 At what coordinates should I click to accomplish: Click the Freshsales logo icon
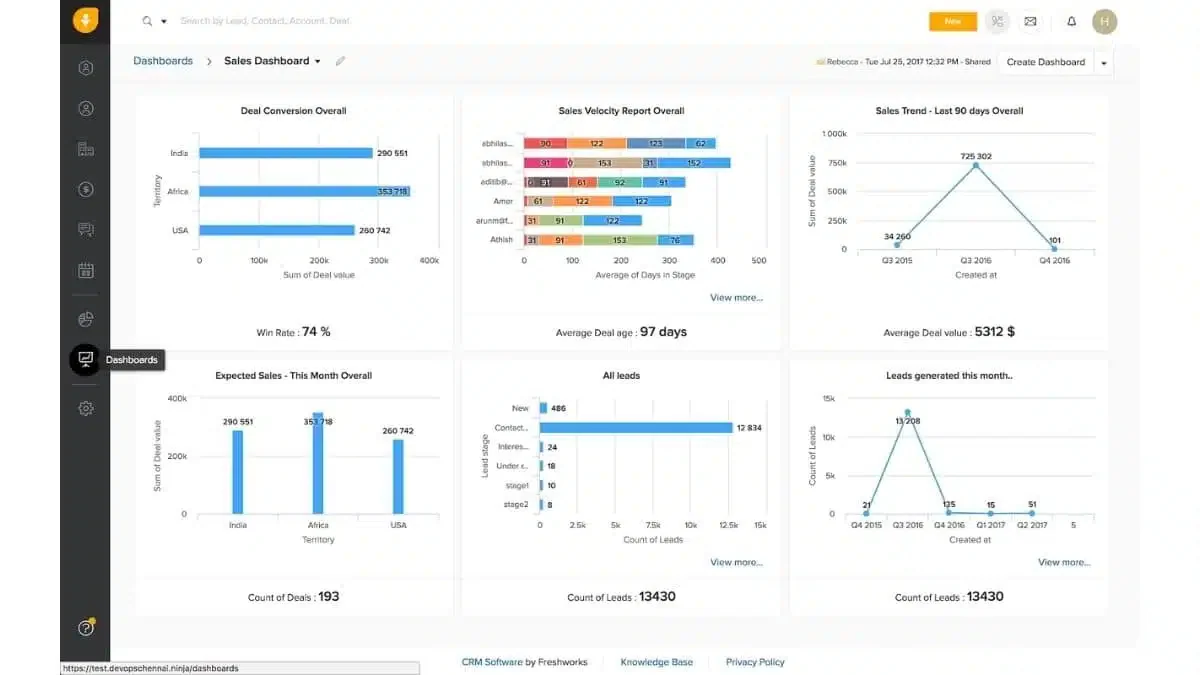tap(85, 20)
